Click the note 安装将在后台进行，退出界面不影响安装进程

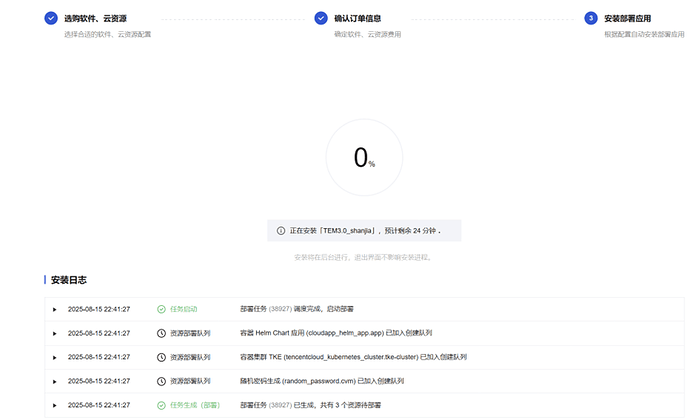363,257
